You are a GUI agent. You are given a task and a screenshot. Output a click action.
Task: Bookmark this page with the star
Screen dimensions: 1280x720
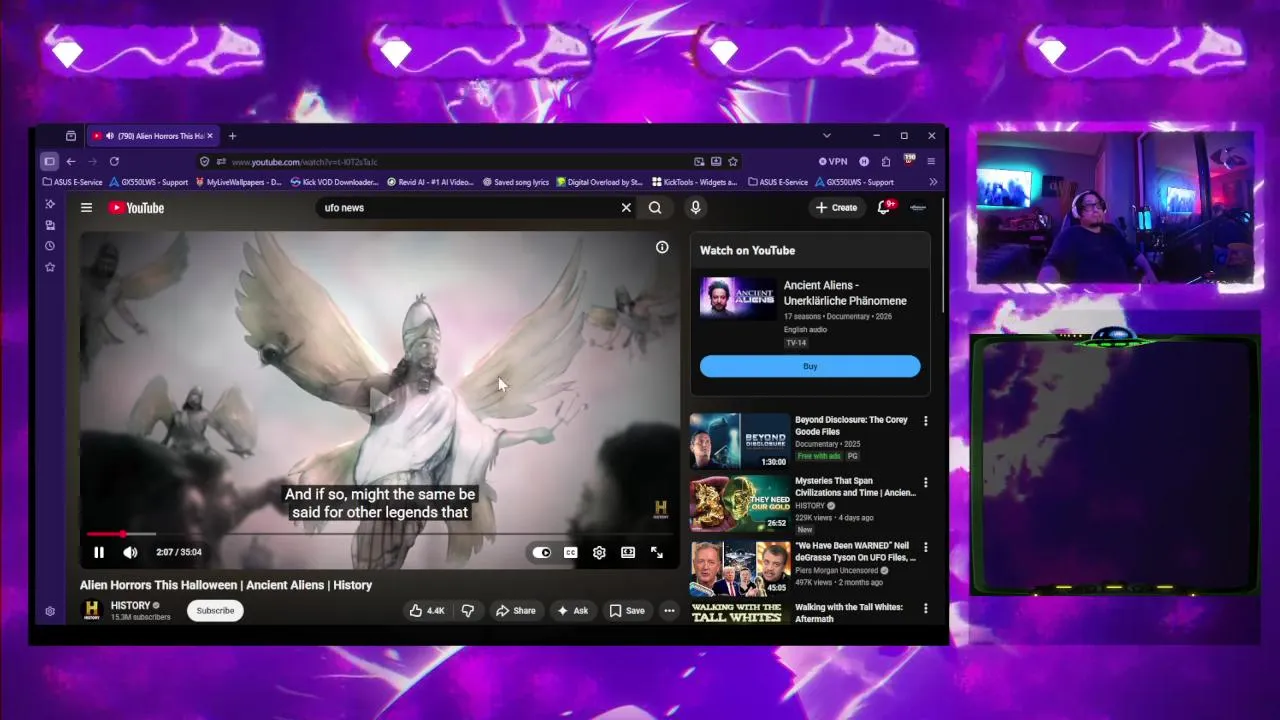pyautogui.click(x=733, y=161)
